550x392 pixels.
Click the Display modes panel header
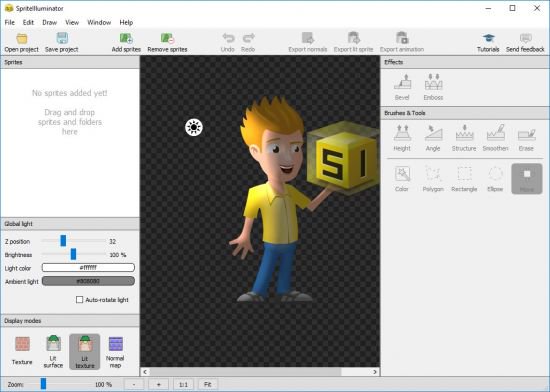pyautogui.click(x=70, y=321)
